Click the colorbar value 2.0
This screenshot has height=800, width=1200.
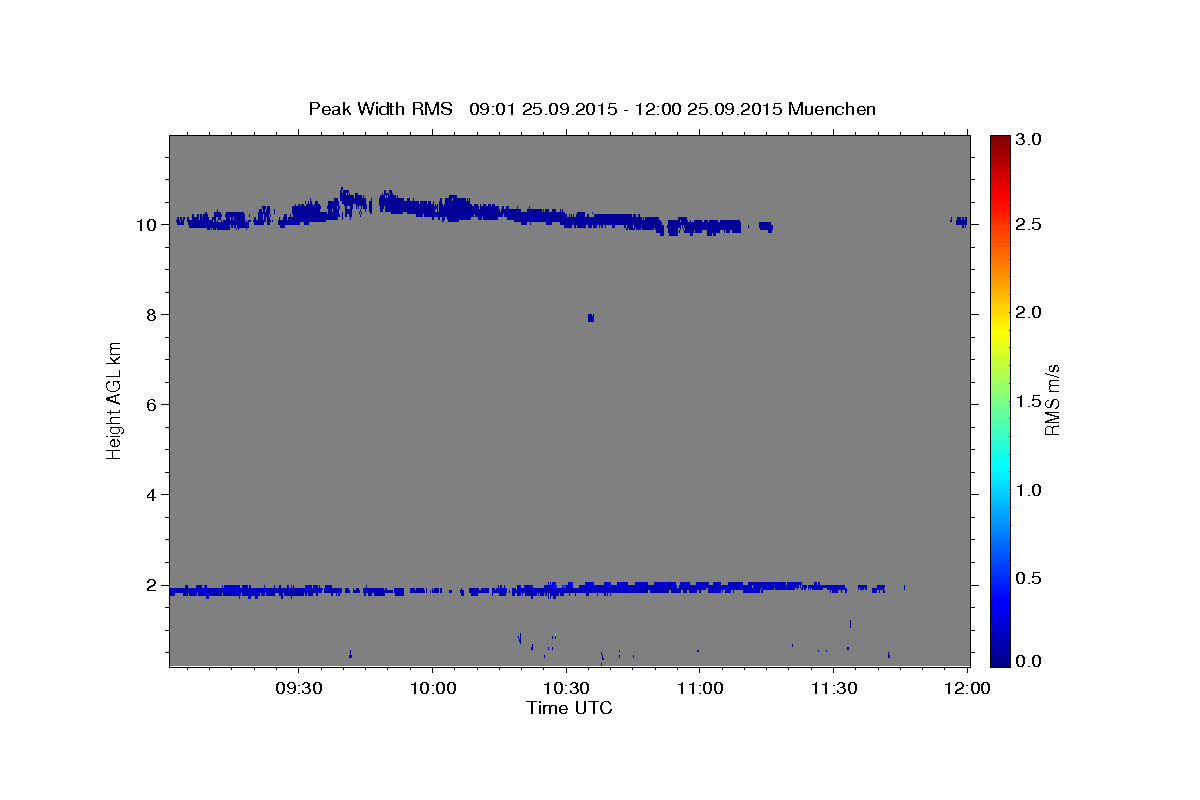click(1029, 313)
